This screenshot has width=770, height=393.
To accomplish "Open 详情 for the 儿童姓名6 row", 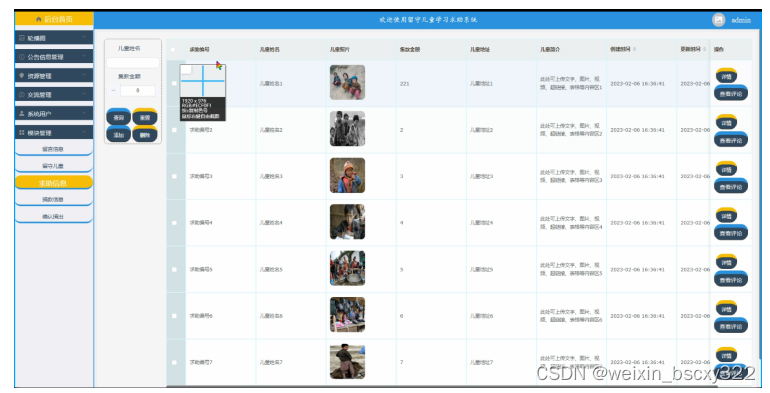I will tap(726, 309).
